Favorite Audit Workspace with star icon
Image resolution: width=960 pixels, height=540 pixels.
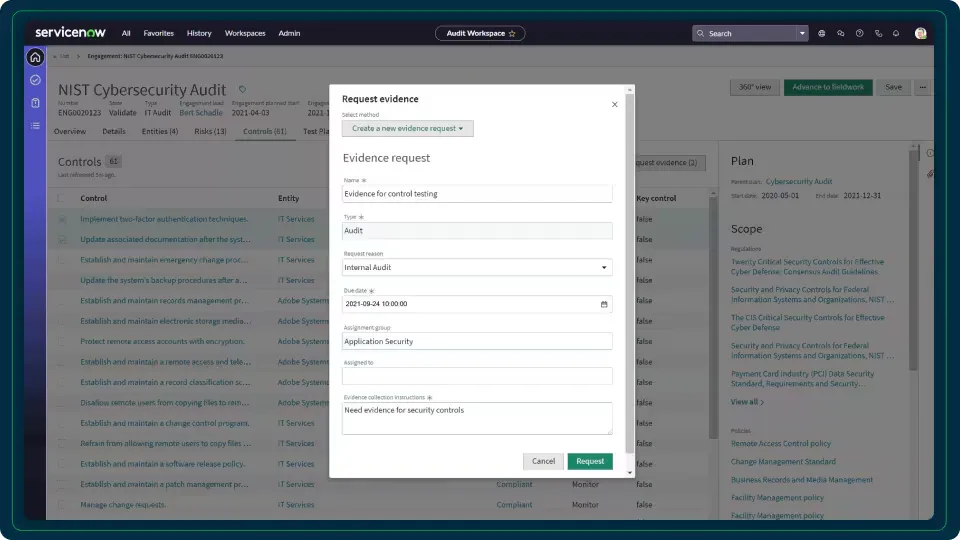512,33
